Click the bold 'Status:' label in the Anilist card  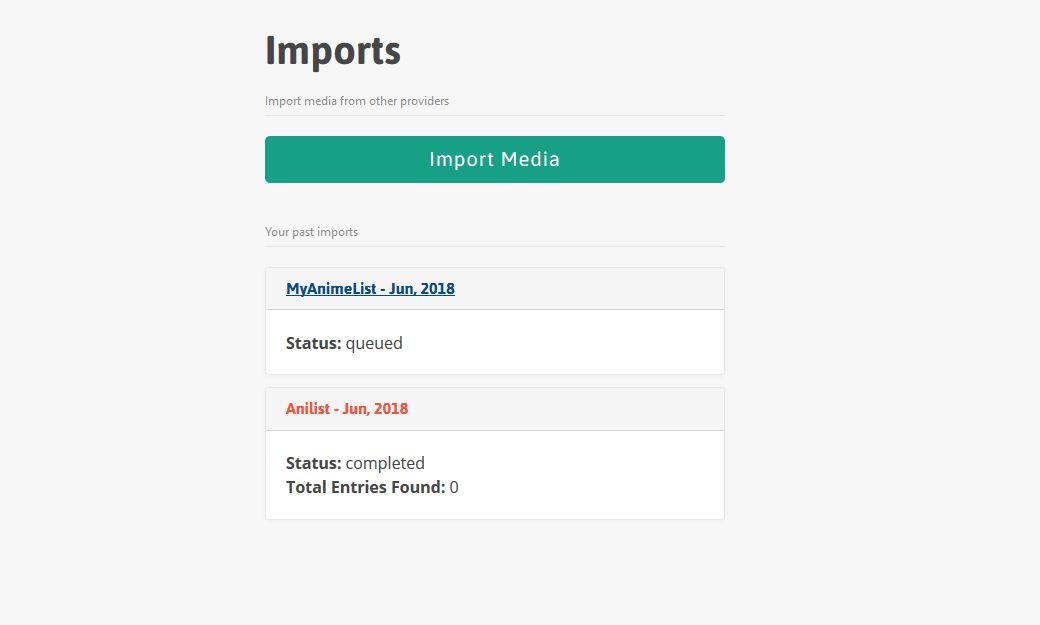313,463
